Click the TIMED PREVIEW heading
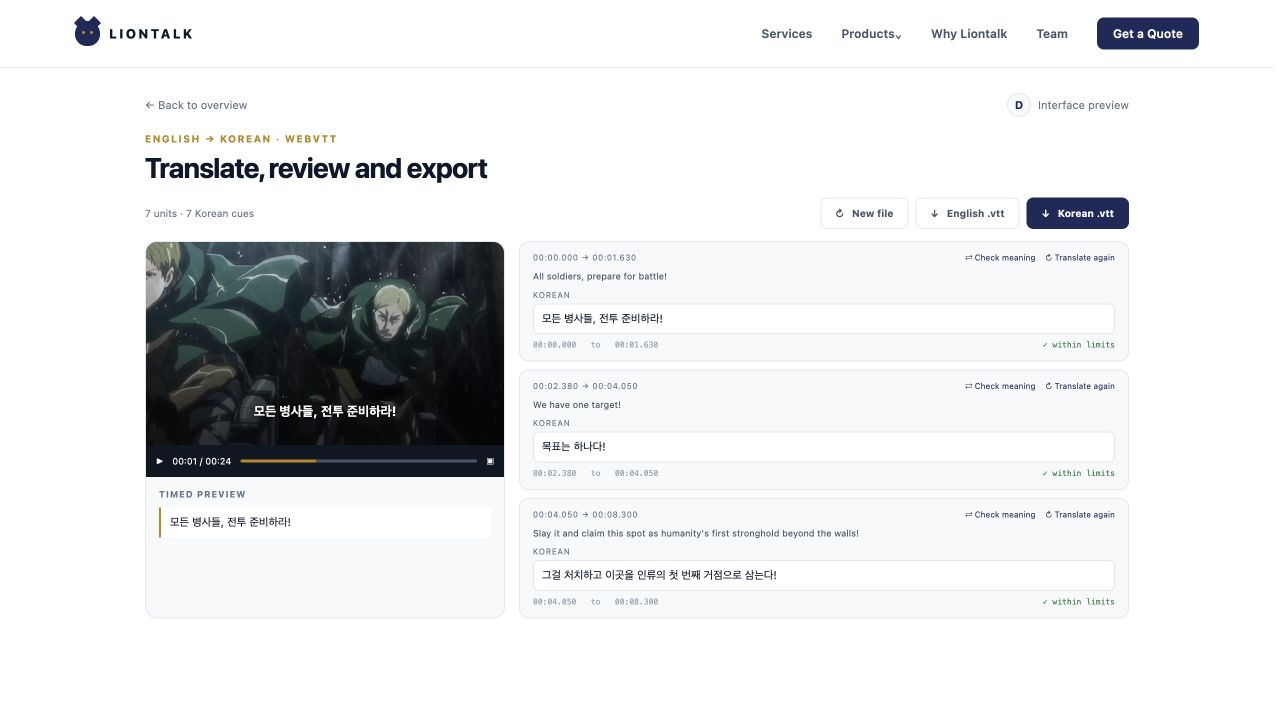Screen dimensions: 1280x720 point(202,494)
